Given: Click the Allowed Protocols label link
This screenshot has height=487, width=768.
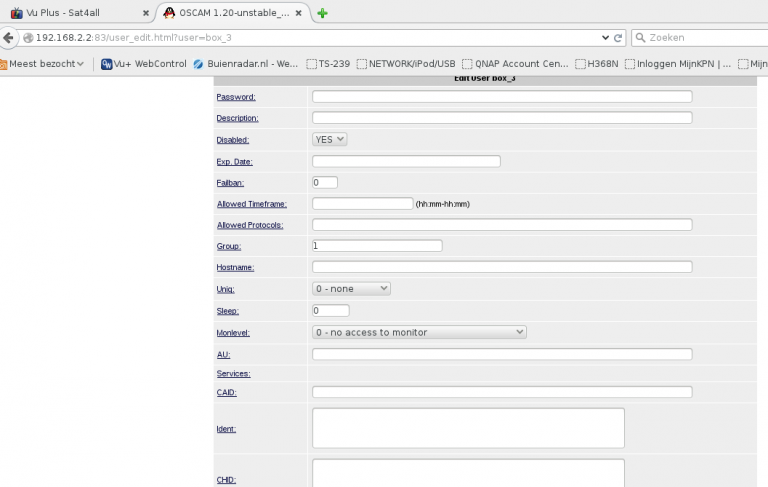Looking at the screenshot, I should (x=250, y=225).
